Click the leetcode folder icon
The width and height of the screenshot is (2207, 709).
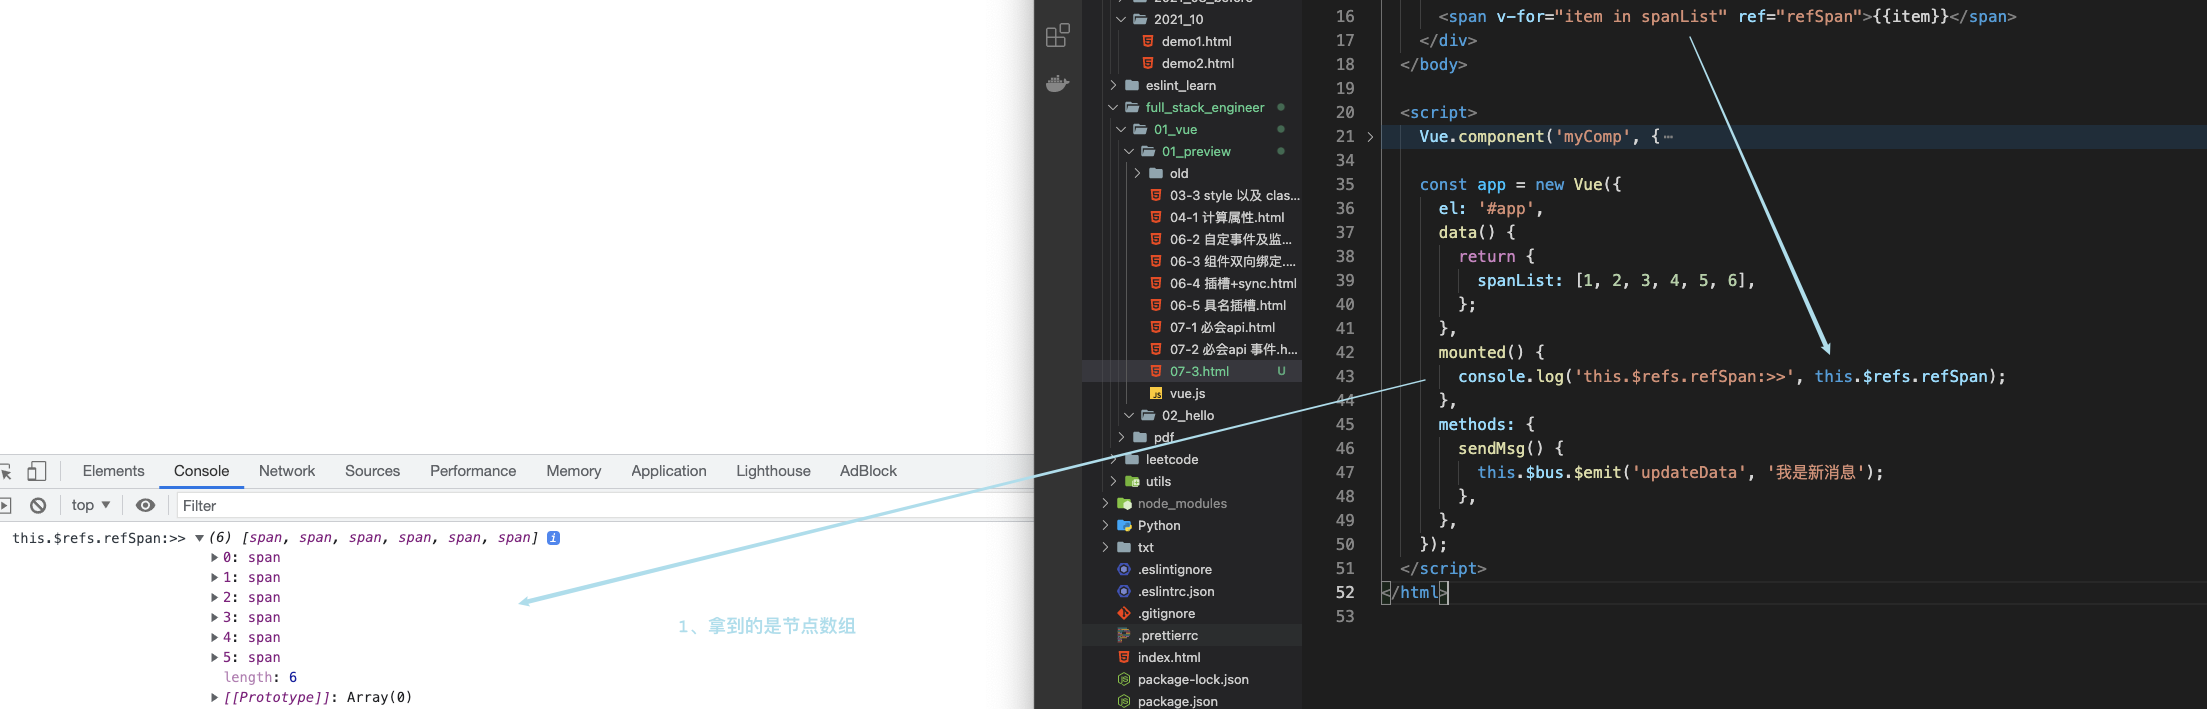1132,459
